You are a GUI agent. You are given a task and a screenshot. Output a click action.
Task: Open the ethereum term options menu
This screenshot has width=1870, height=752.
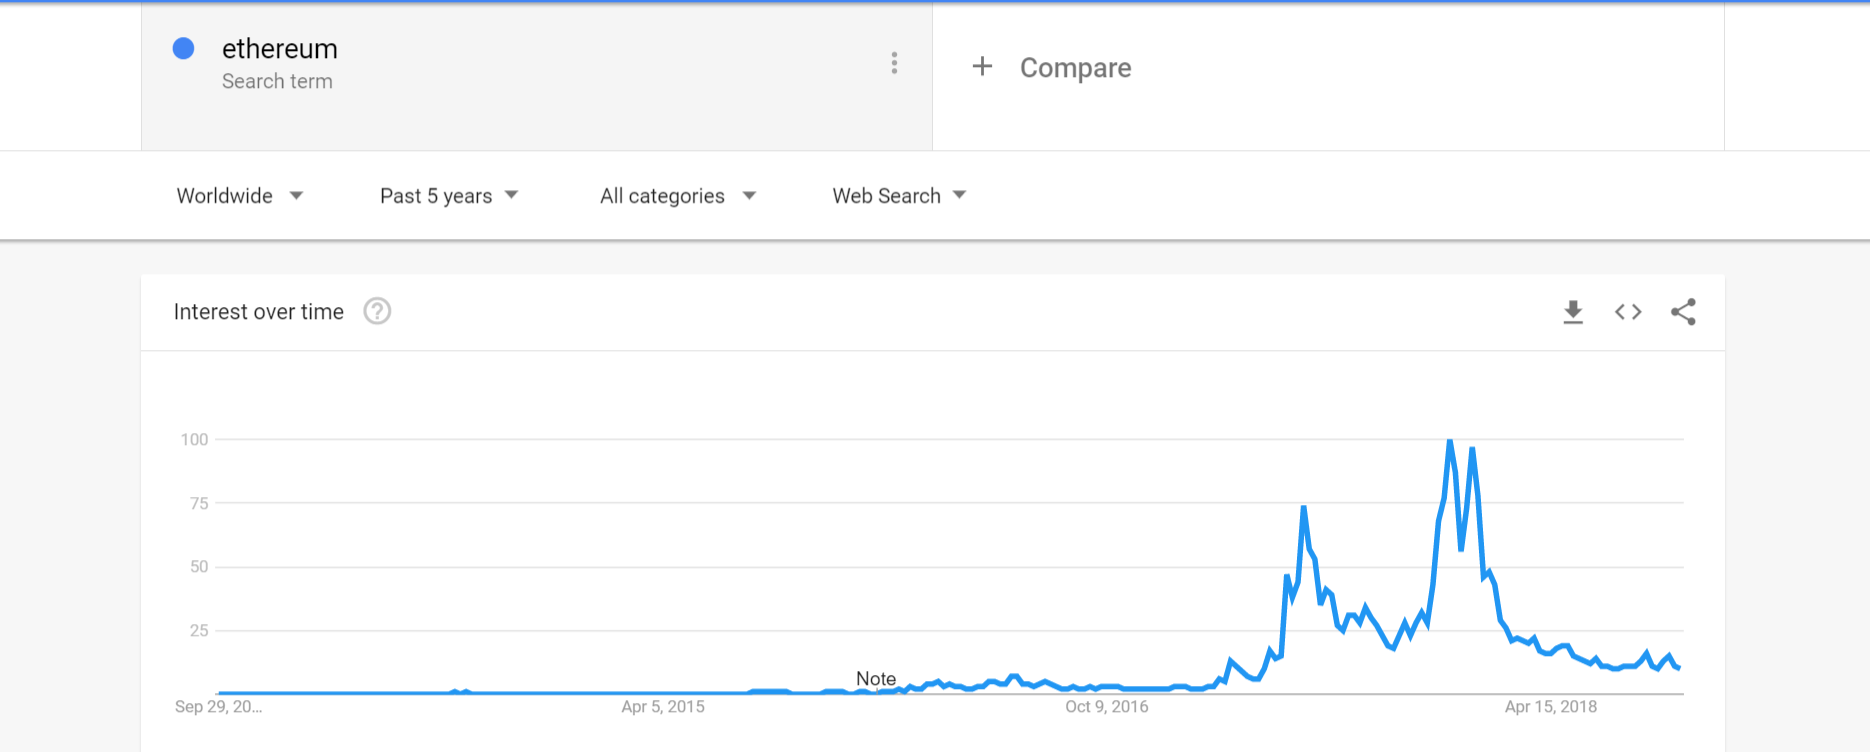pyautogui.click(x=894, y=63)
